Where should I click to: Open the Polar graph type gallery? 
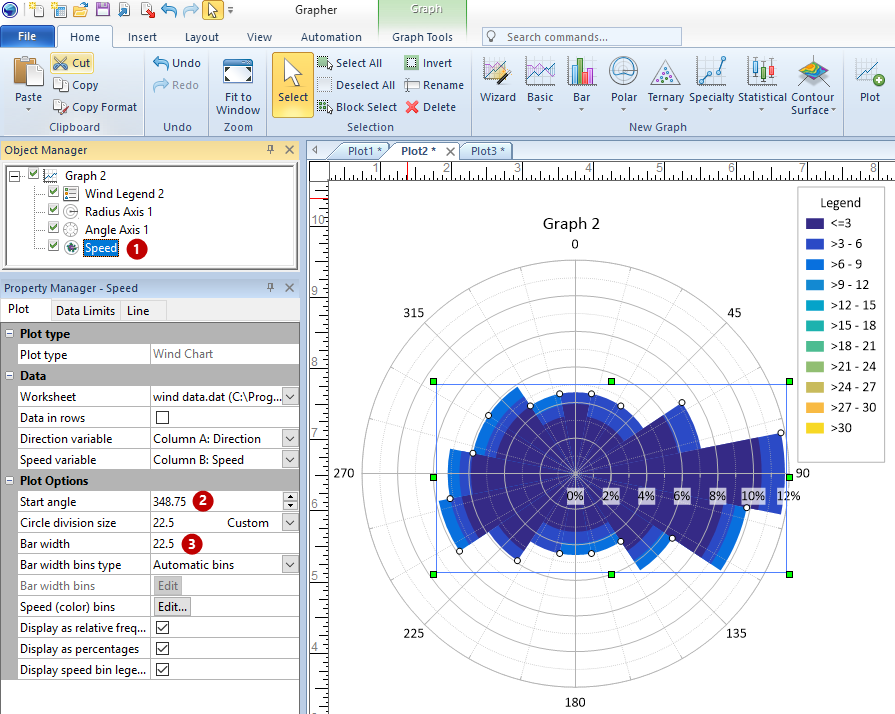624,82
